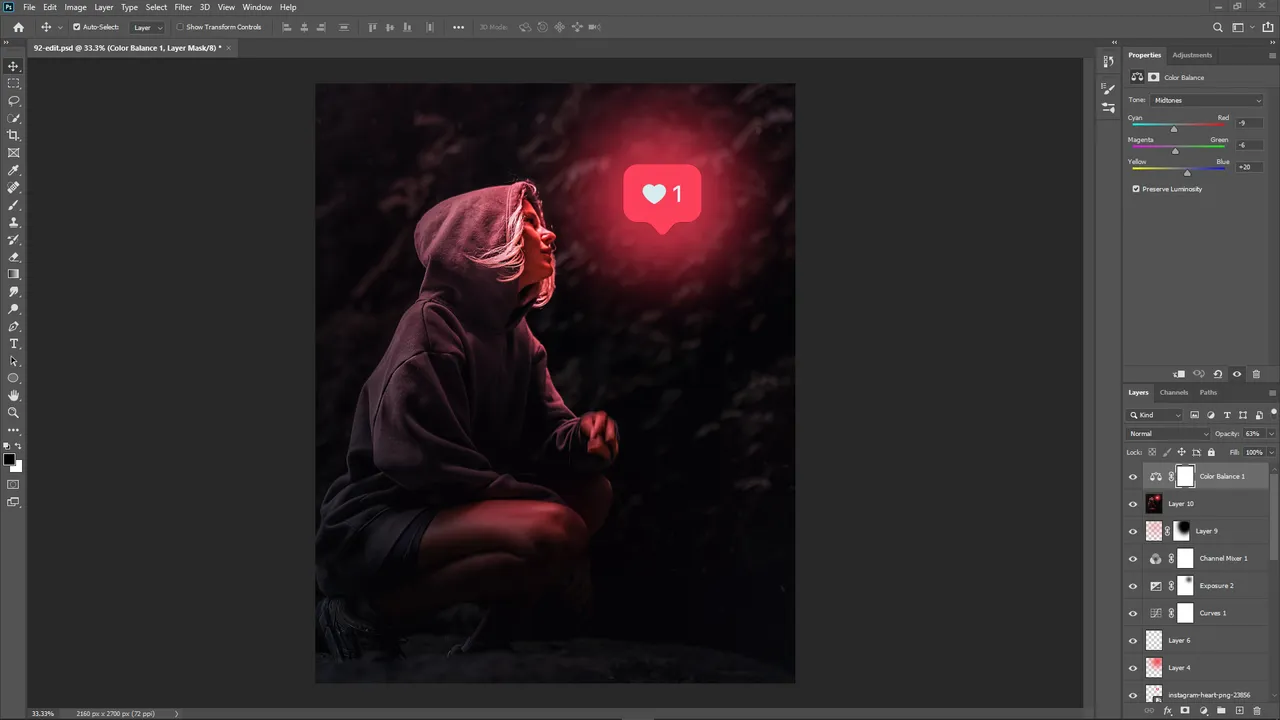Open the File menu
This screenshot has width=1280, height=720.
tap(29, 7)
